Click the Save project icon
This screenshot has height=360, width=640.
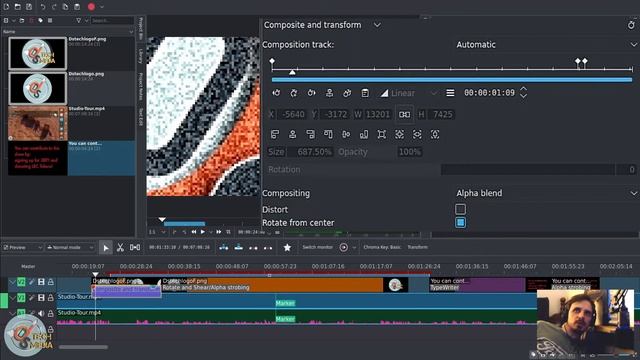click(x=29, y=7)
